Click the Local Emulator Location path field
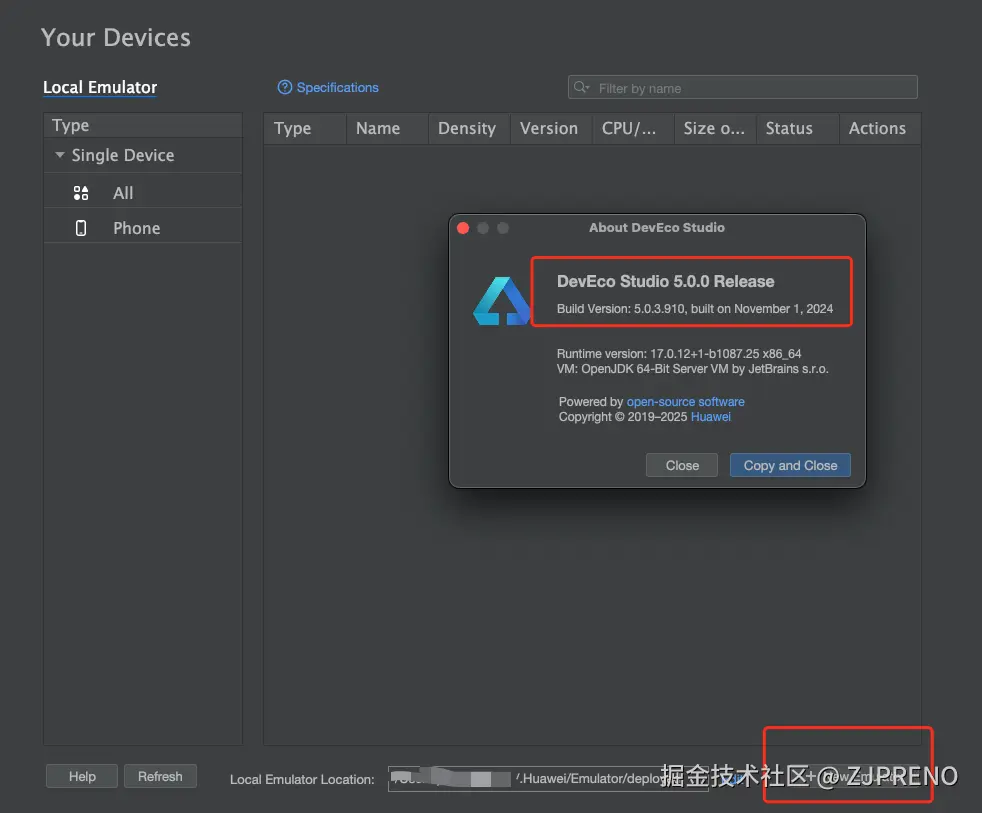Screen dimensions: 982x813 click(548, 779)
